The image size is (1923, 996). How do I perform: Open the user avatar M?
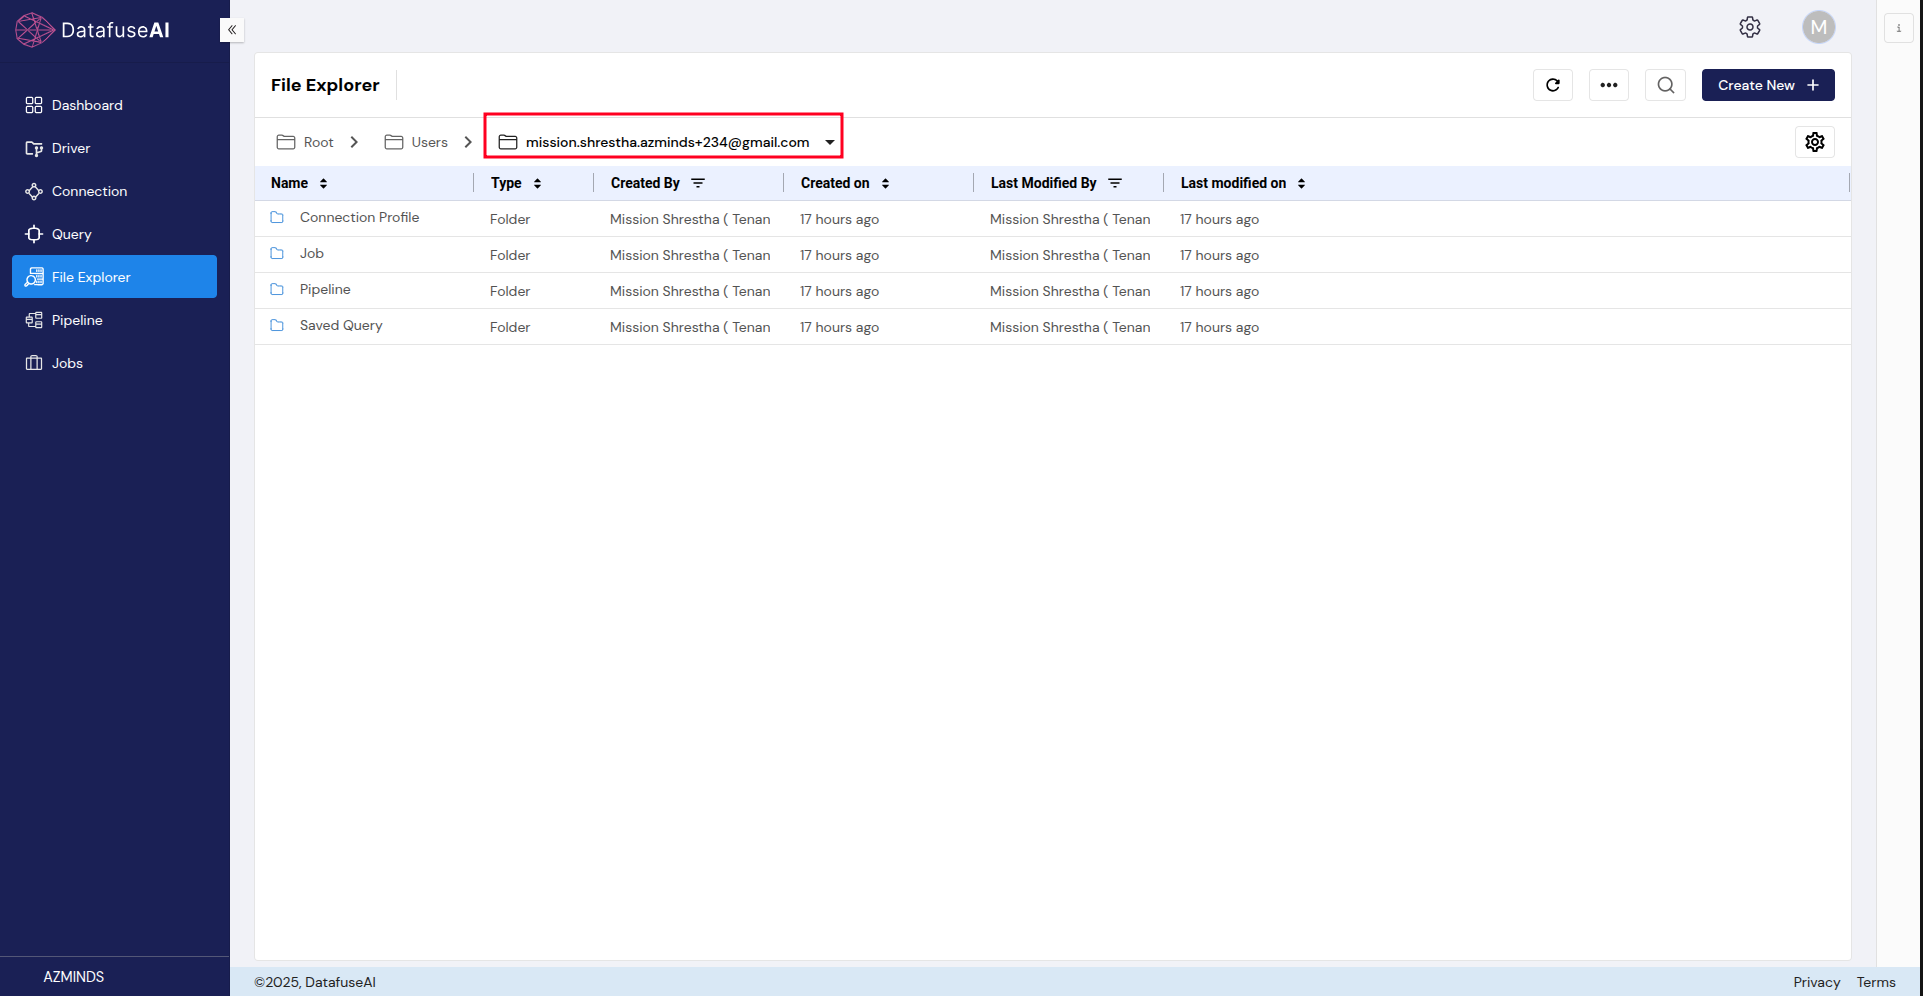pyautogui.click(x=1818, y=27)
